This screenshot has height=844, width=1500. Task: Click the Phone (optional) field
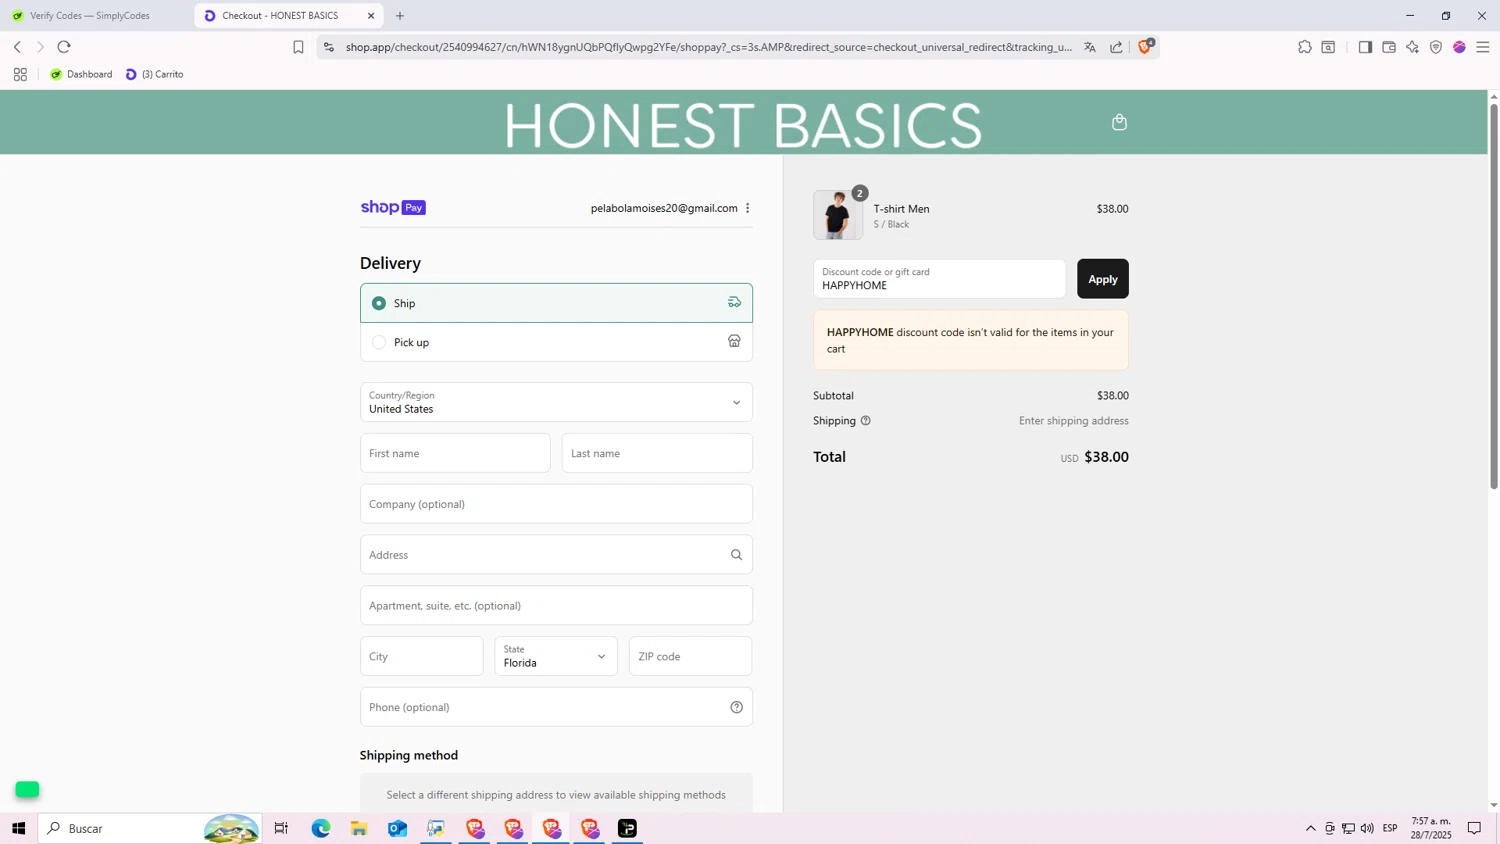556,707
